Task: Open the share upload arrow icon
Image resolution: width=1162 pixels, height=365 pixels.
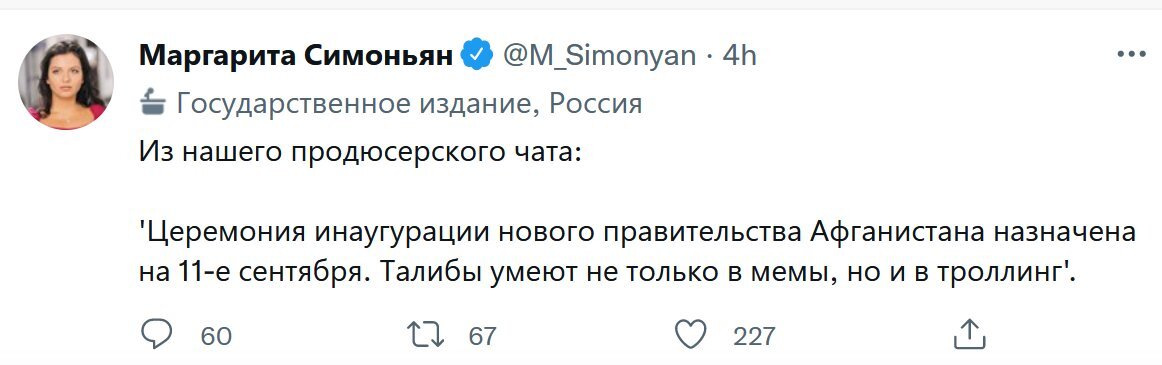Action: coord(969,335)
